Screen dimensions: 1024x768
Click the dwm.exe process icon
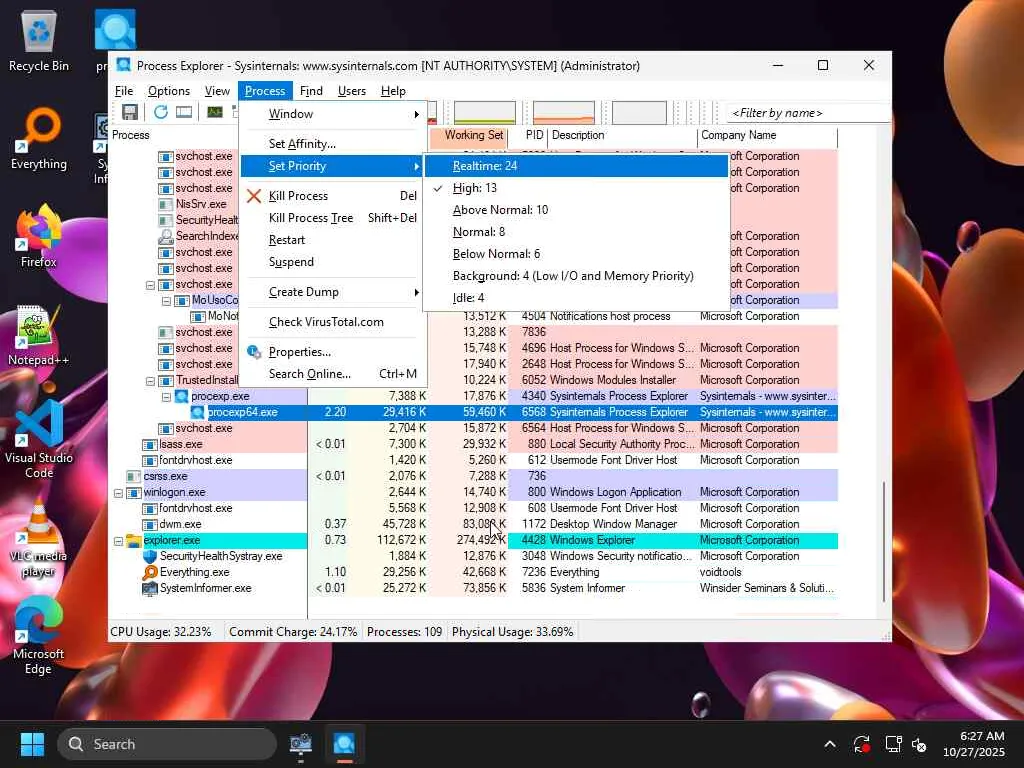150,524
